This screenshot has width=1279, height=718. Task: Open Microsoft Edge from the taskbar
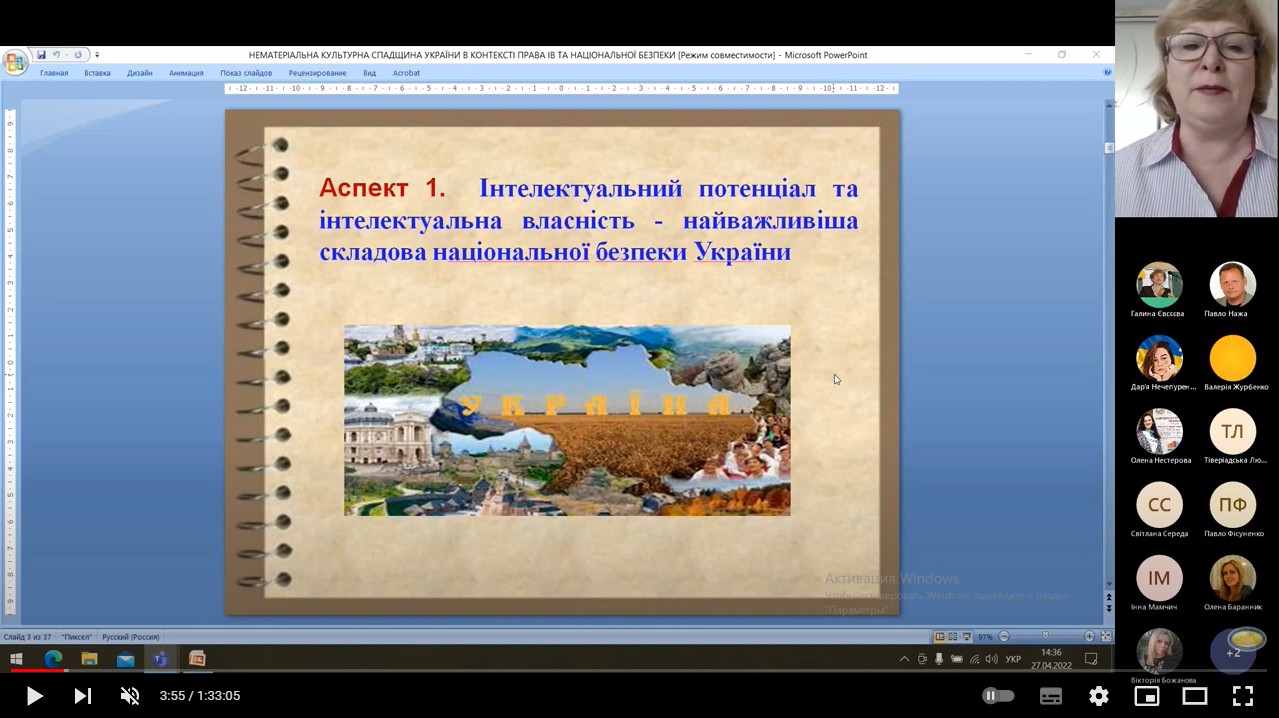coord(53,658)
